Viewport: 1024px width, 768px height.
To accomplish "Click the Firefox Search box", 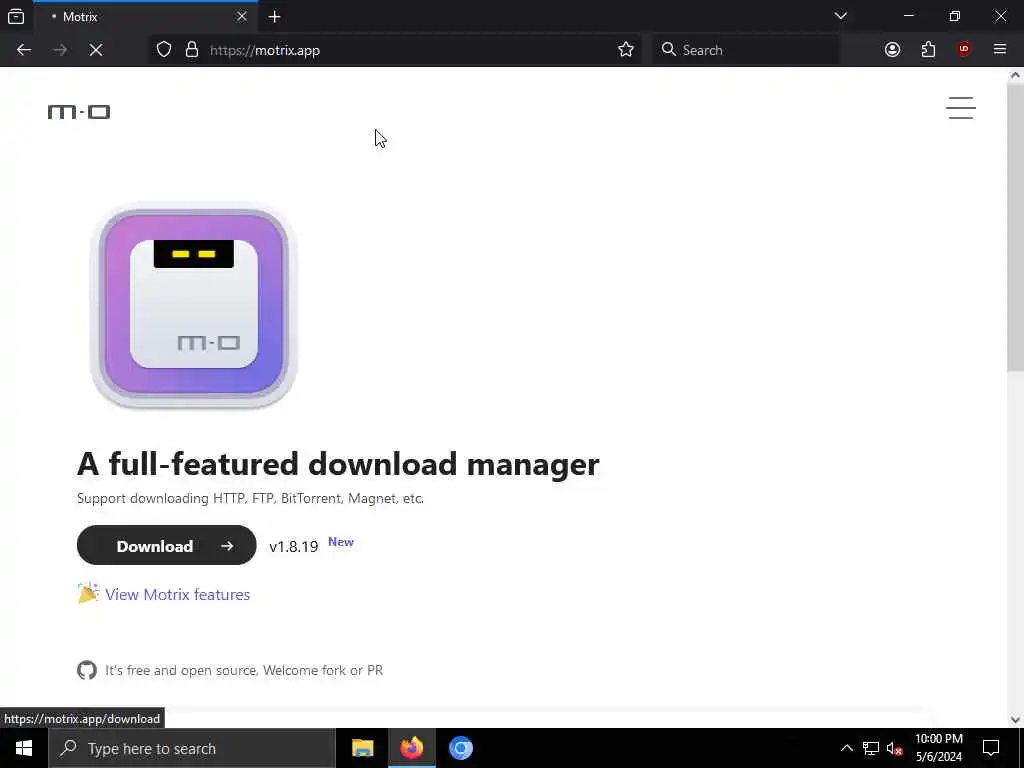I will (x=746, y=50).
